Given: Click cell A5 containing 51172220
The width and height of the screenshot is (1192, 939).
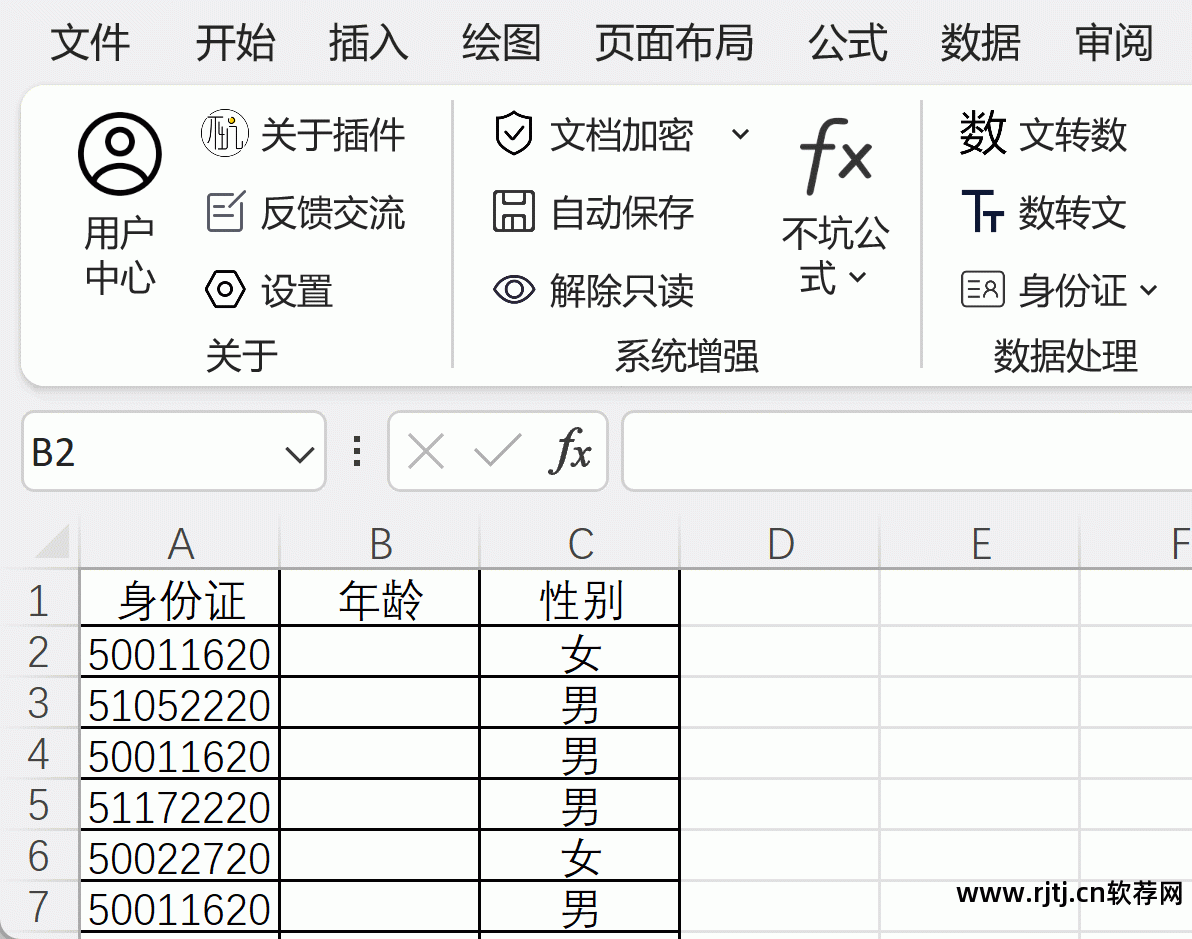Looking at the screenshot, I should (180, 804).
